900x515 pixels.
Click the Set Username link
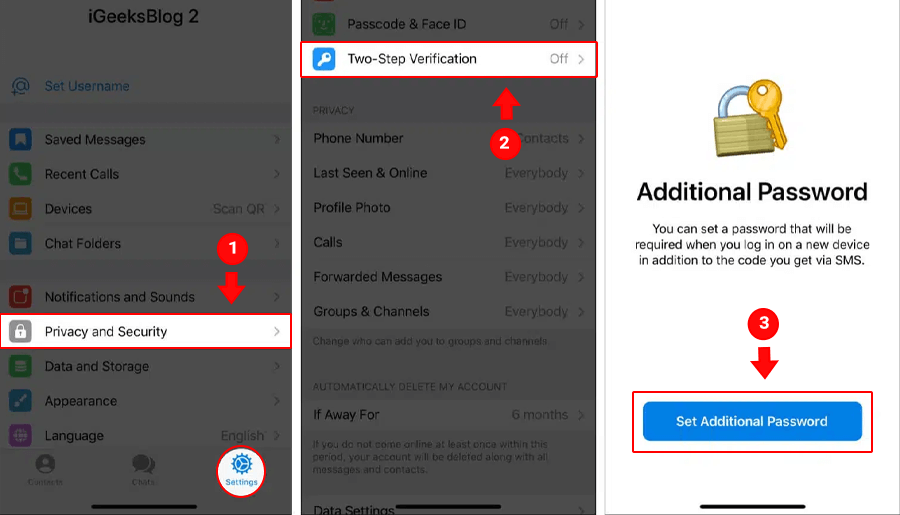pos(87,86)
